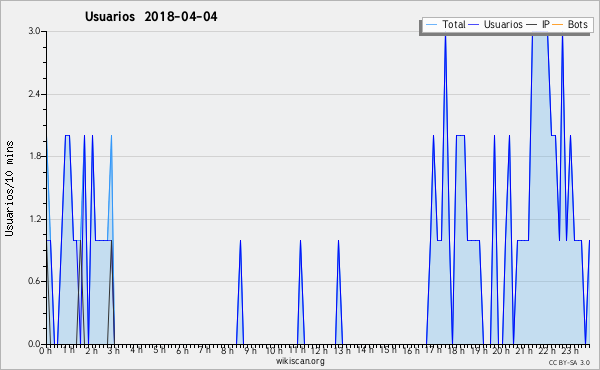Image resolution: width=600 pixels, height=370 pixels.
Task: Click the data spike near 11 h
Action: (x=300, y=292)
